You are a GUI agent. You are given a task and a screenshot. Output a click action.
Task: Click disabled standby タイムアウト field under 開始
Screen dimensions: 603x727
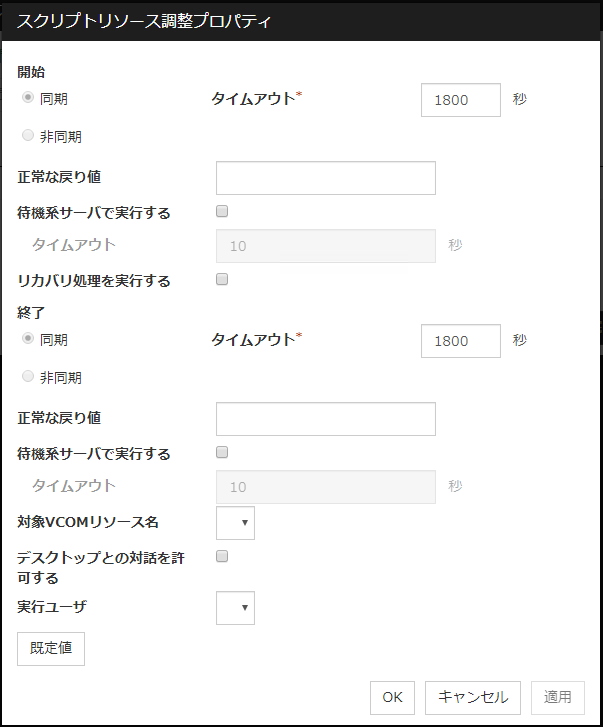325,246
